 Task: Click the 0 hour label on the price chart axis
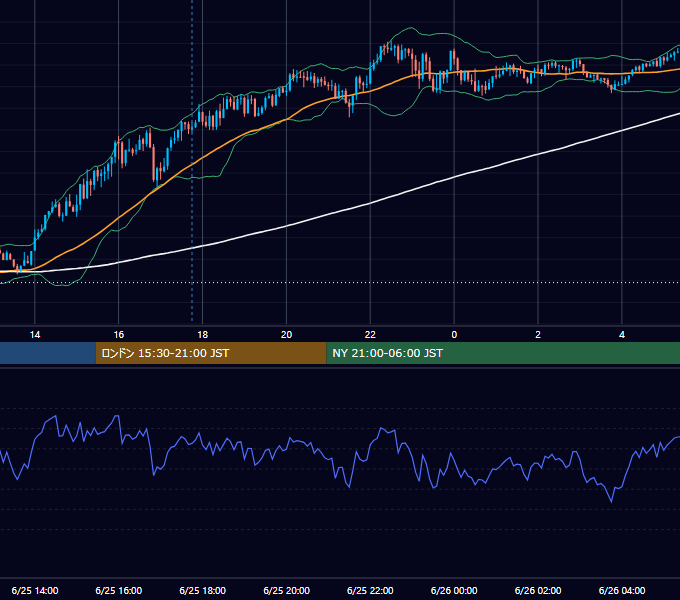click(454, 335)
